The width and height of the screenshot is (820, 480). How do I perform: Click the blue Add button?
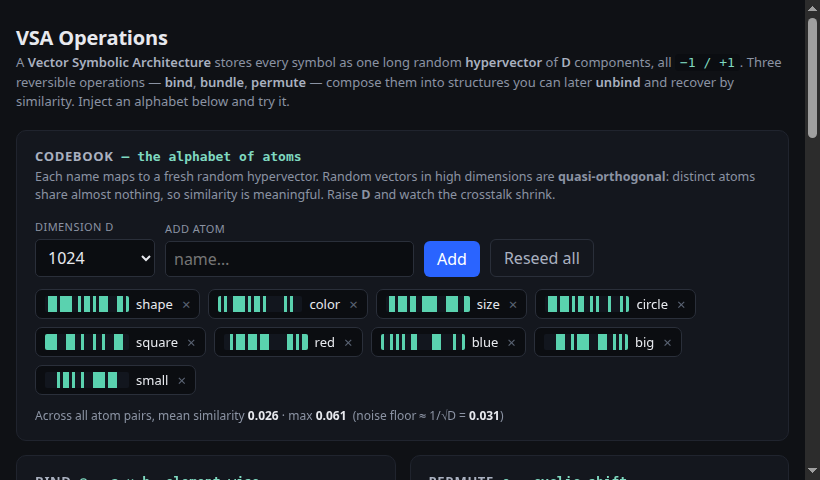pyautogui.click(x=452, y=259)
